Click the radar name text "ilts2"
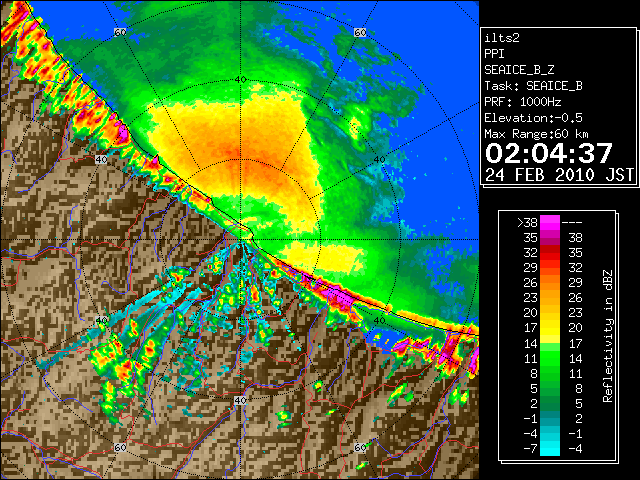Viewport: 640px width, 480px height. point(502,38)
